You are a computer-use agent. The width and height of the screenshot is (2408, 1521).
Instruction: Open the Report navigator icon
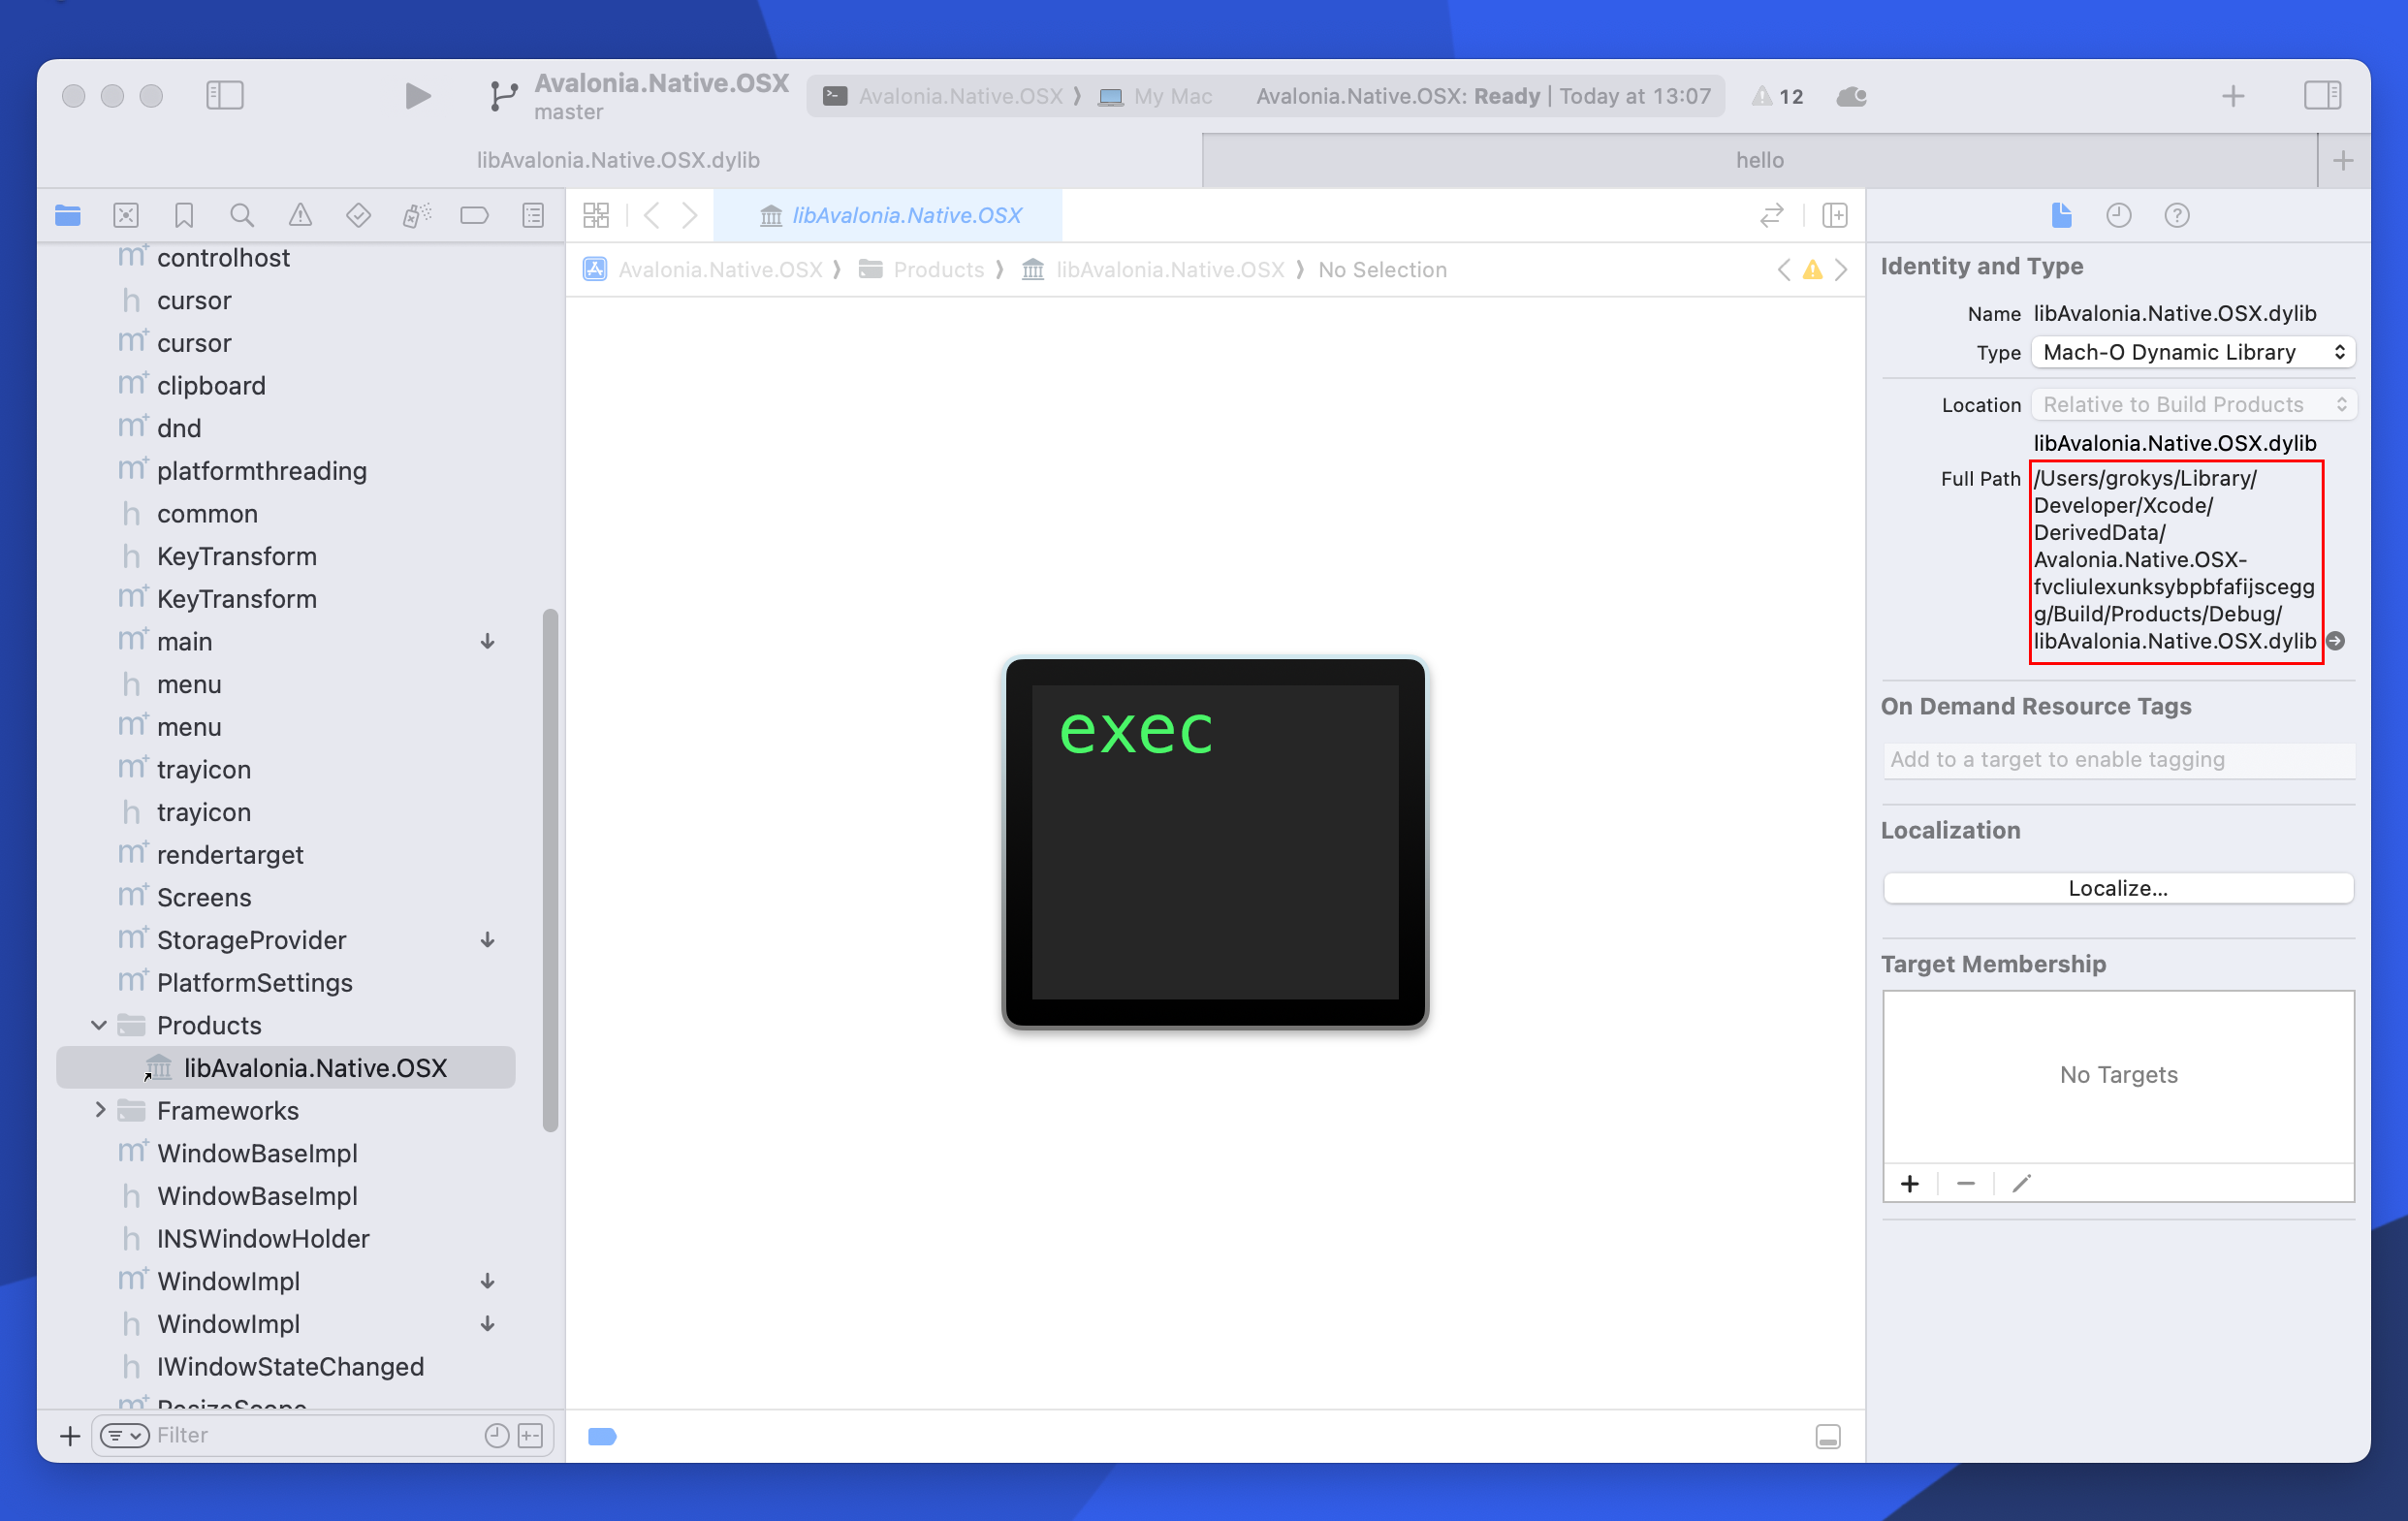533,215
